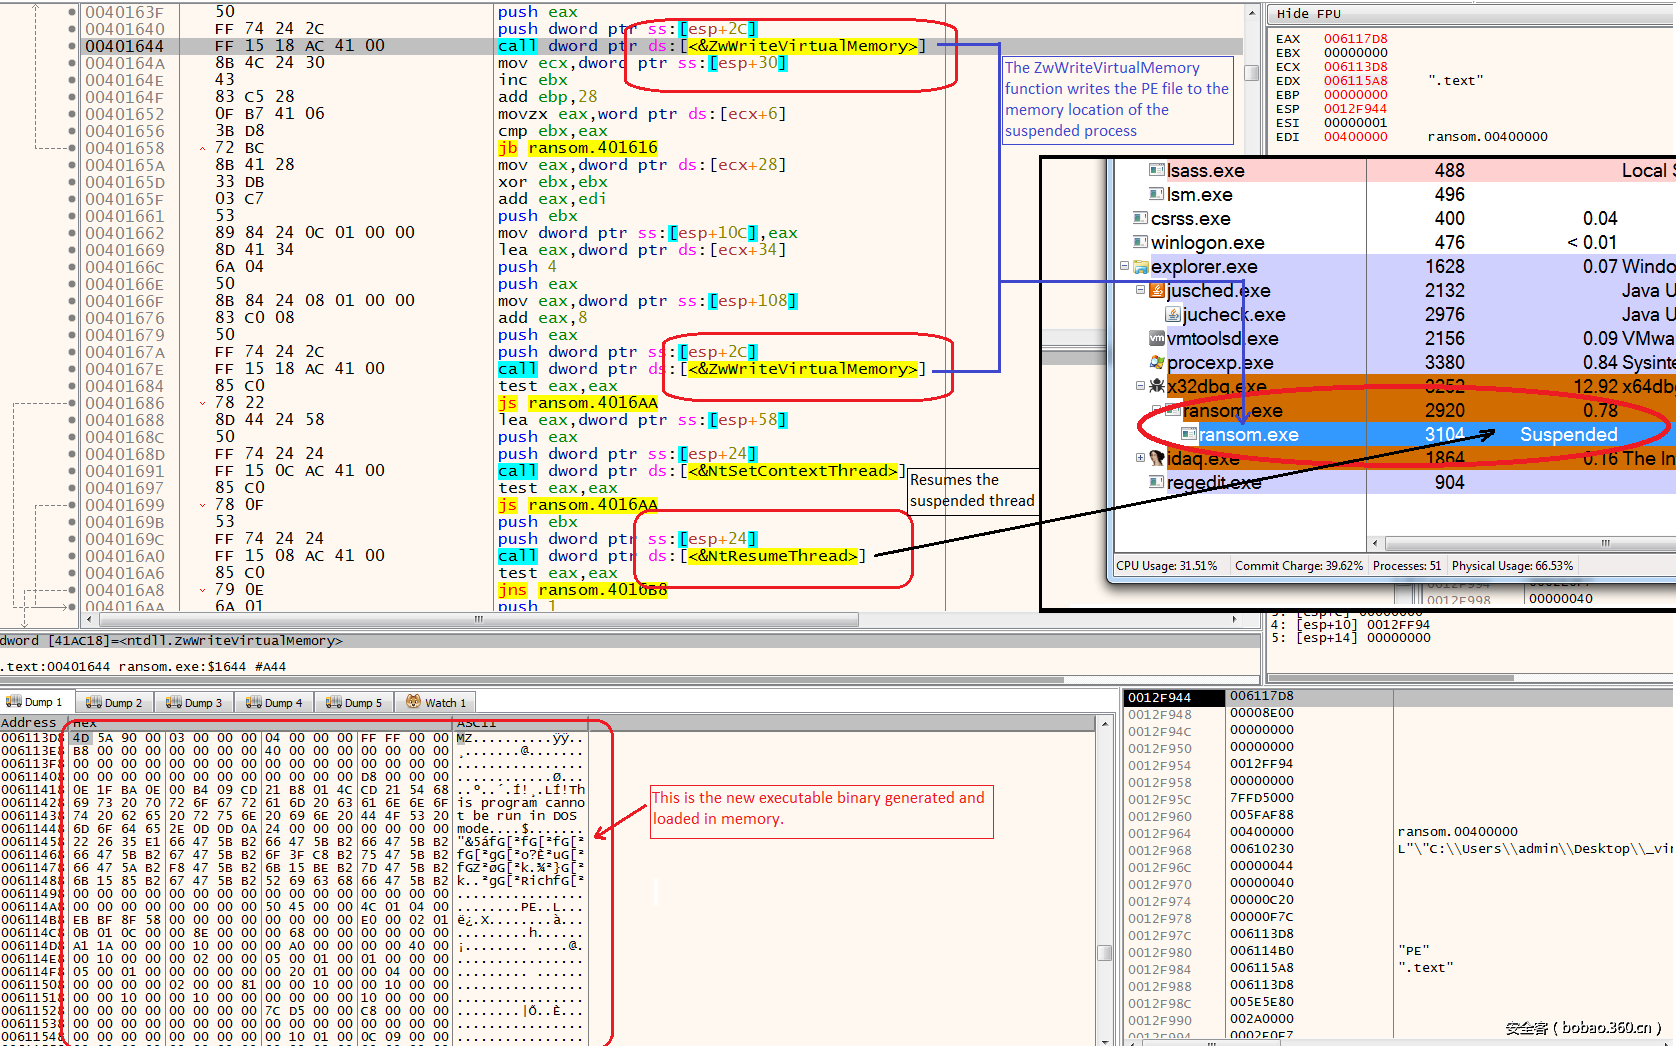Expand the idaq.exe process node
This screenshot has width=1676, height=1046.
pos(1140,458)
